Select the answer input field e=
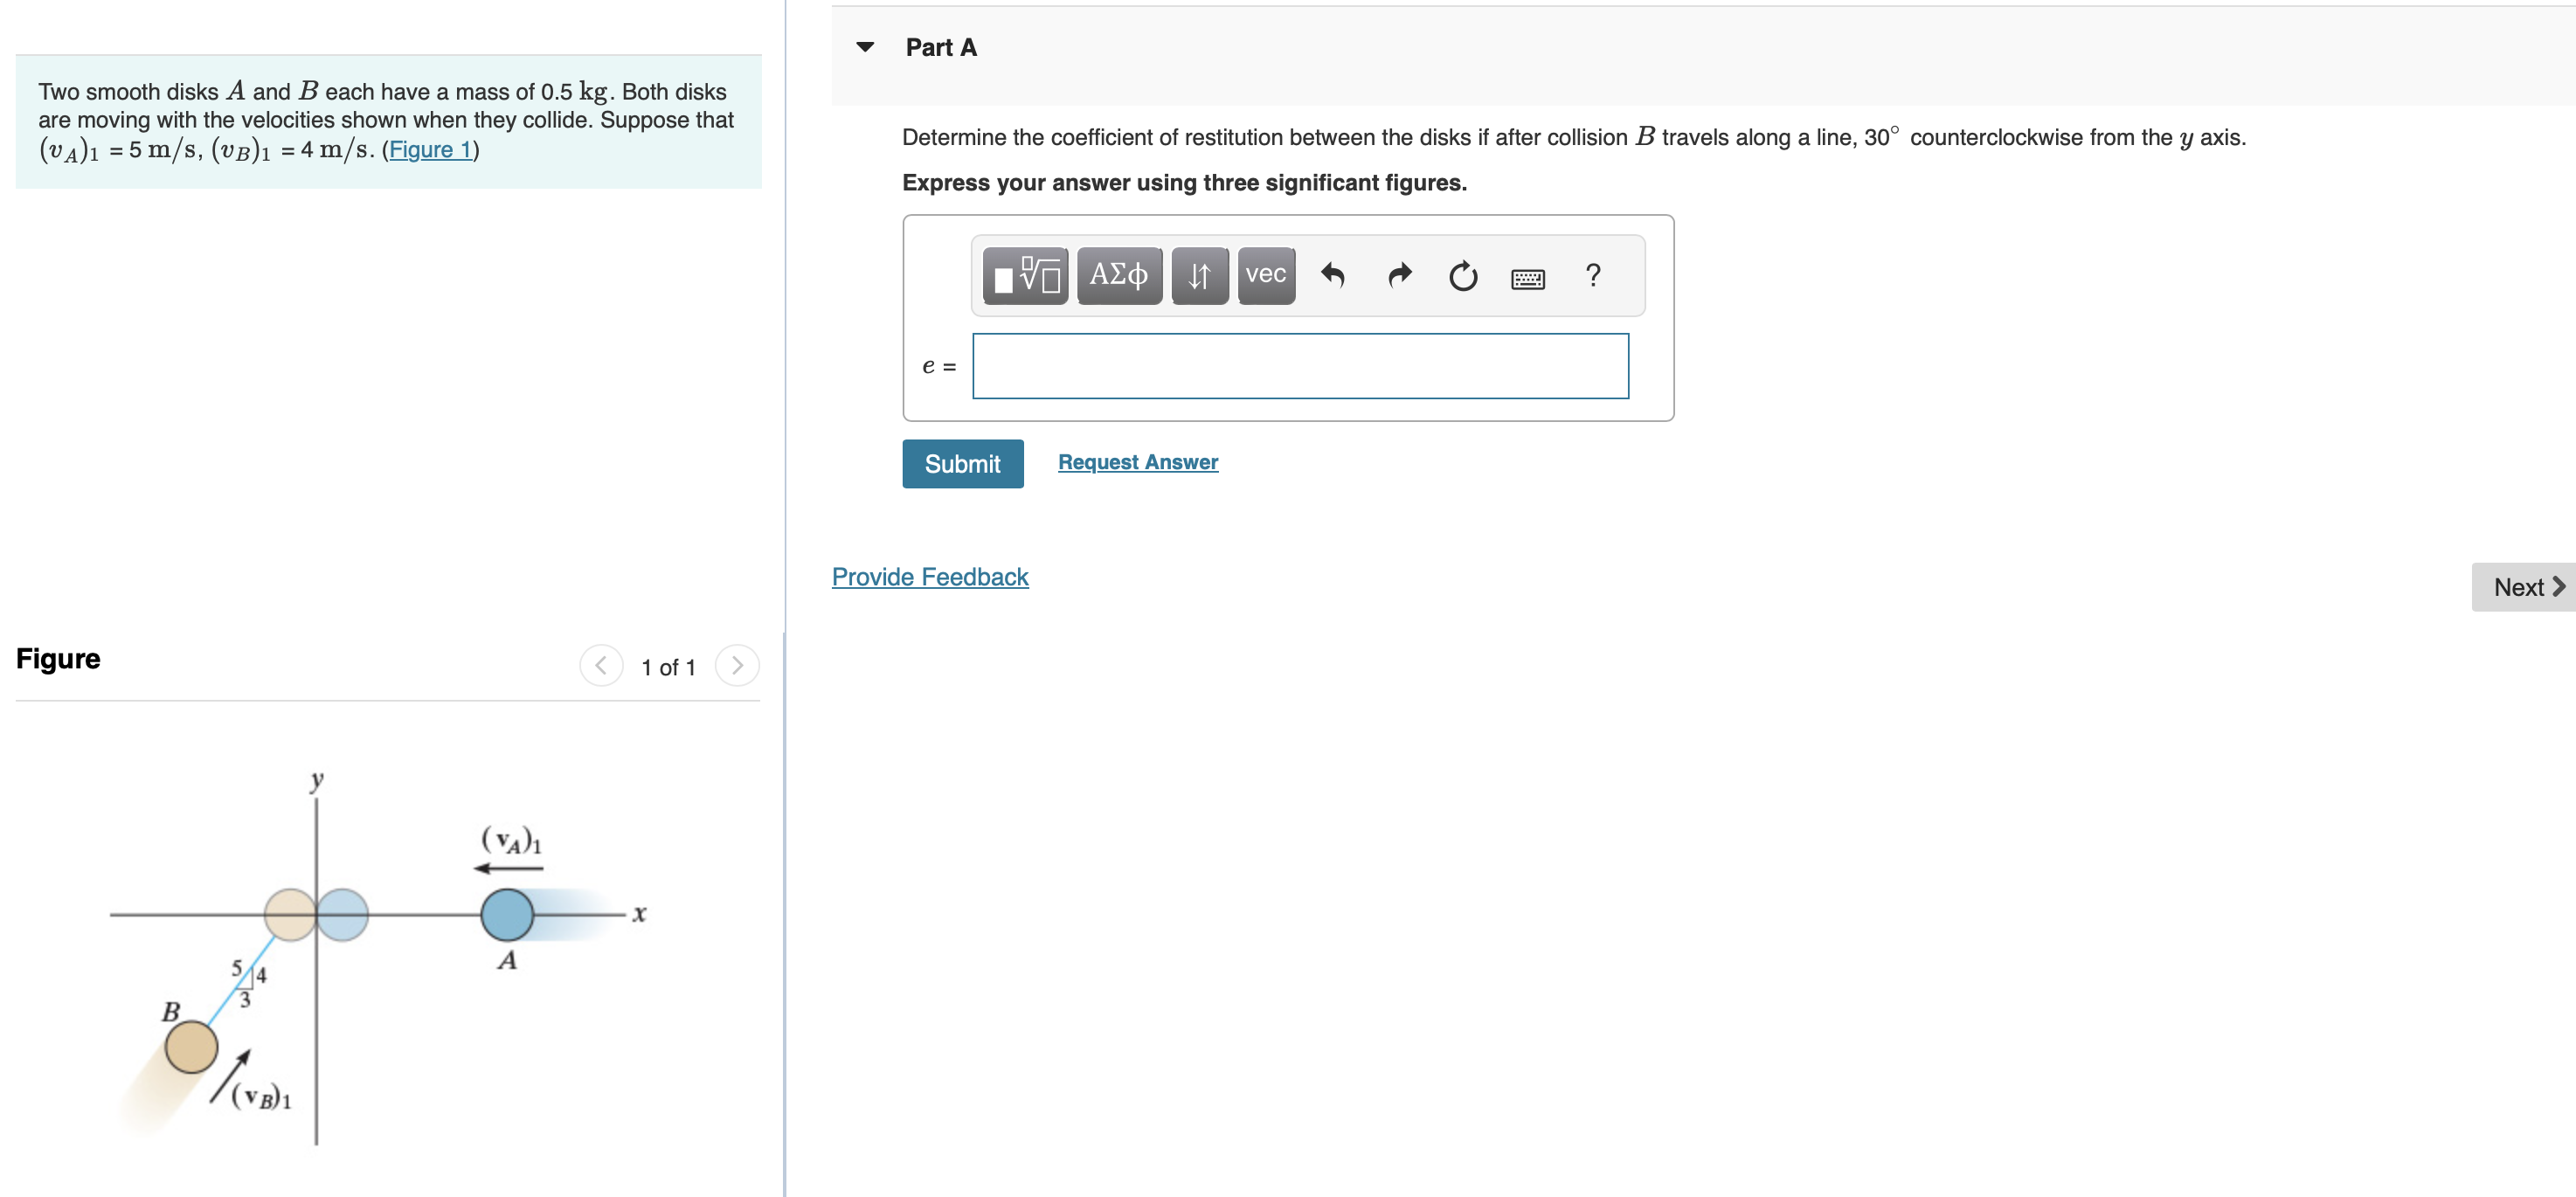2576x1197 pixels. click(x=1298, y=364)
